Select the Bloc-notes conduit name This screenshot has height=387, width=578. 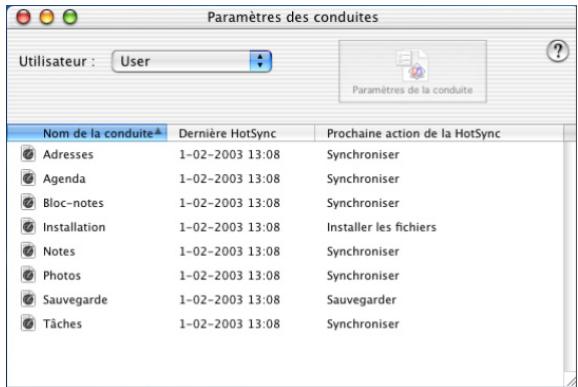[x=73, y=203]
